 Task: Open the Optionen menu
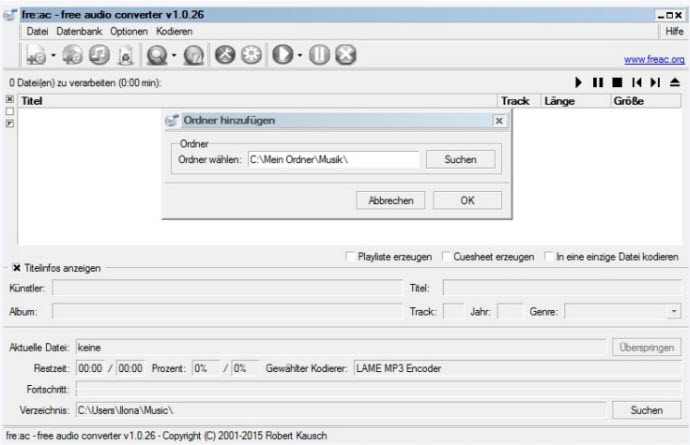tap(129, 31)
